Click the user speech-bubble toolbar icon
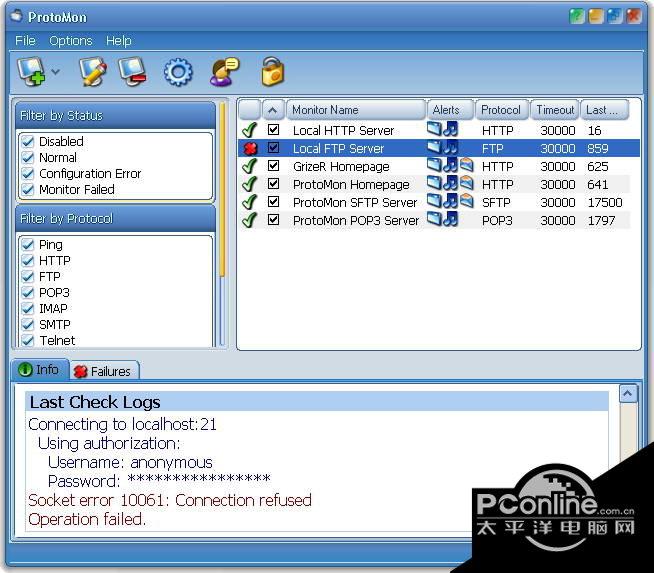This screenshot has height=573, width=654. pyautogui.click(x=225, y=72)
